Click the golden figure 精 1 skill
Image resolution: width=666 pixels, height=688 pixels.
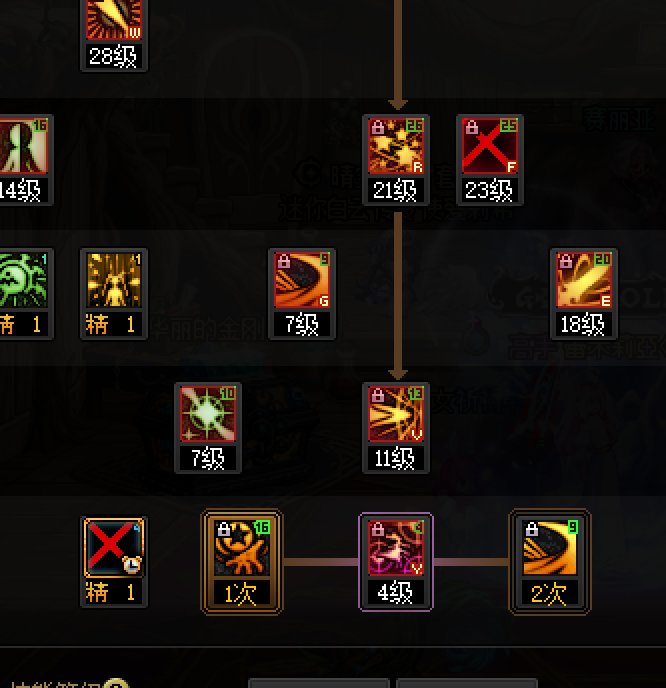(114, 280)
